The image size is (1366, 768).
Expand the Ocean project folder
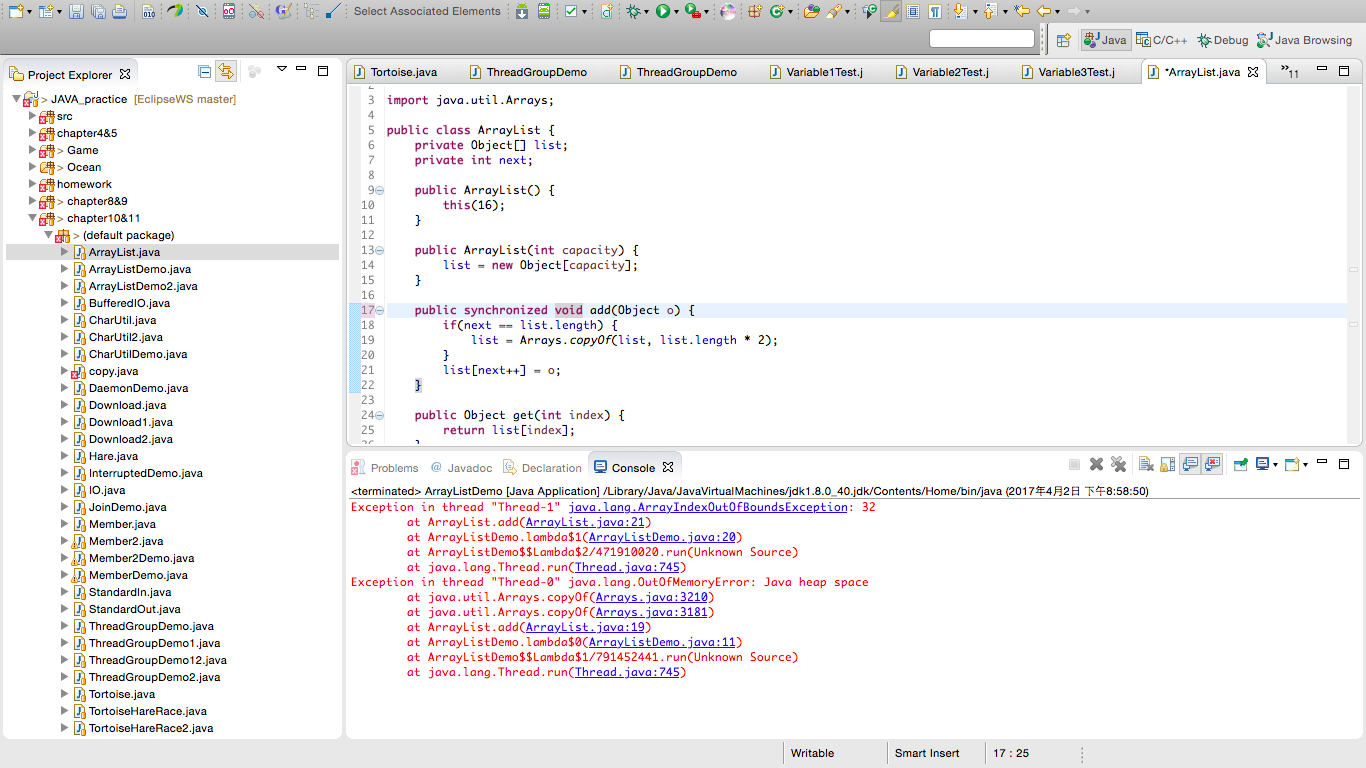tap(32, 167)
